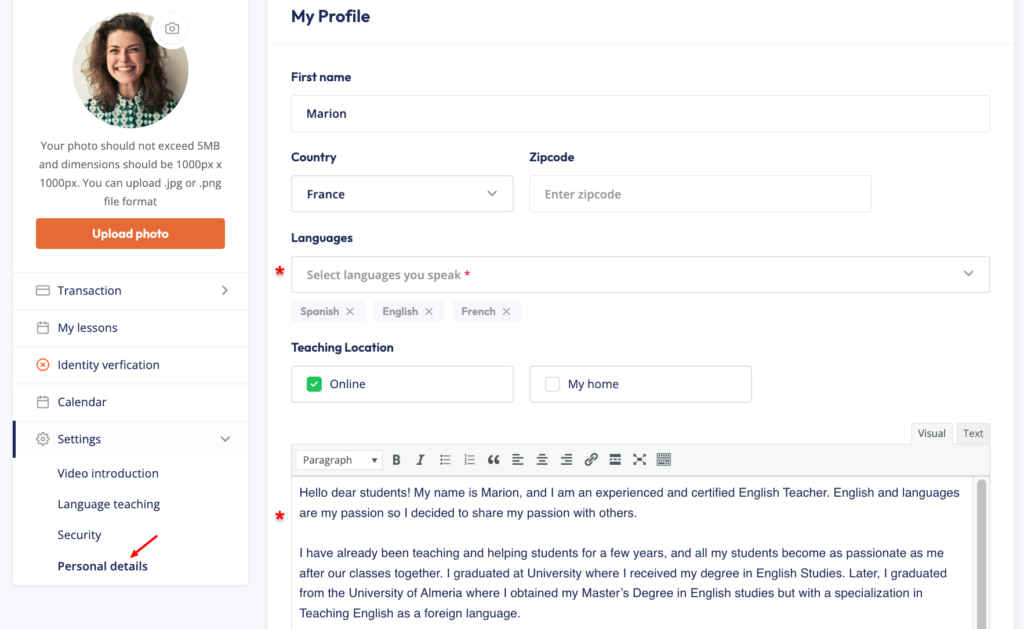1024x629 pixels.
Task: Insert a link using the editor toolbar
Action: coord(591,460)
